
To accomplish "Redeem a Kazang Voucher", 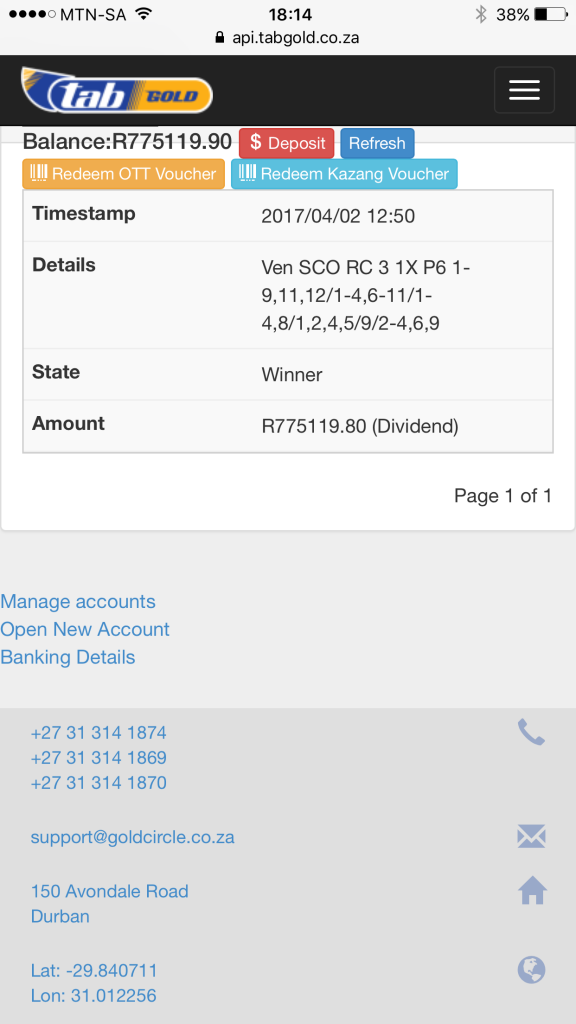I will [x=344, y=174].
